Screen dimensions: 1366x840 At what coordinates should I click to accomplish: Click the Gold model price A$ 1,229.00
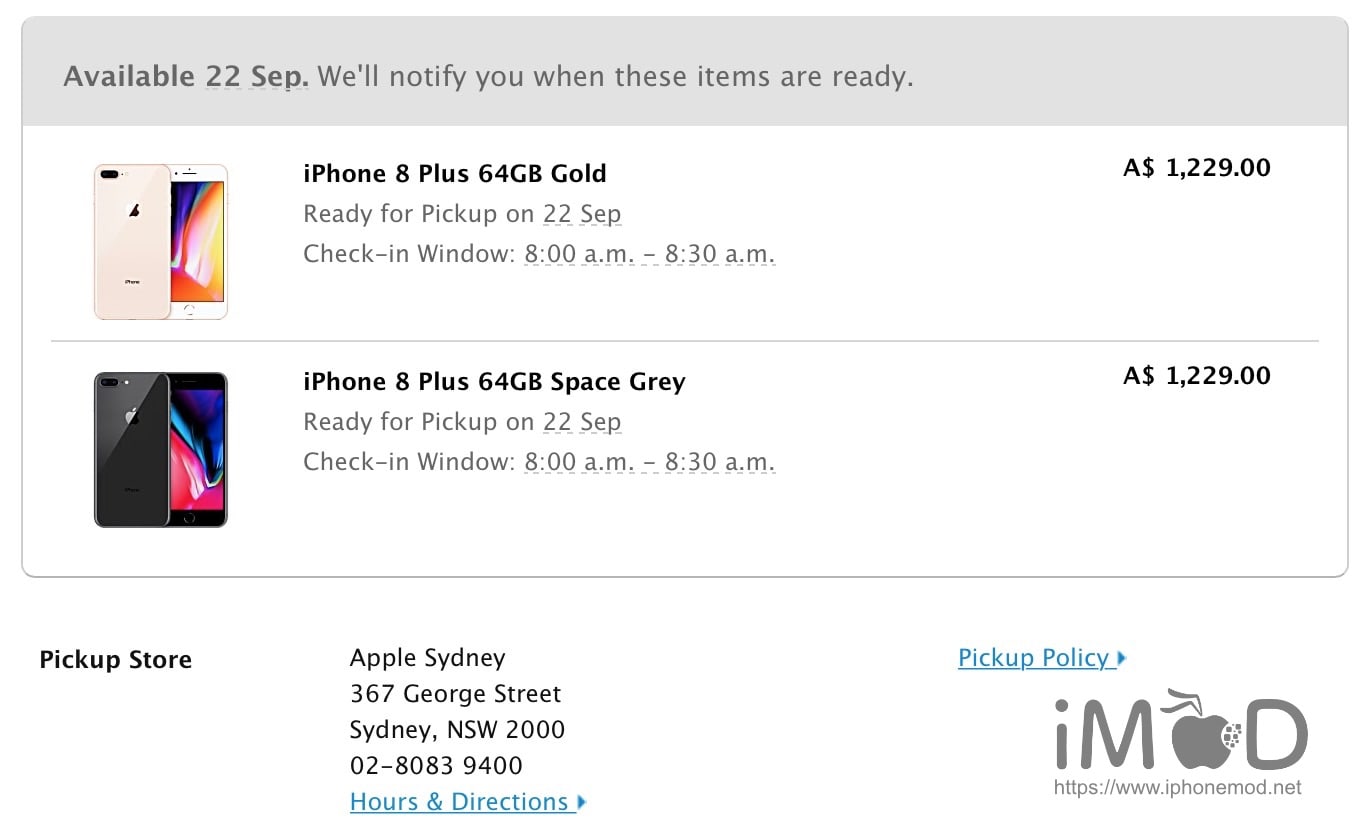[1195, 167]
